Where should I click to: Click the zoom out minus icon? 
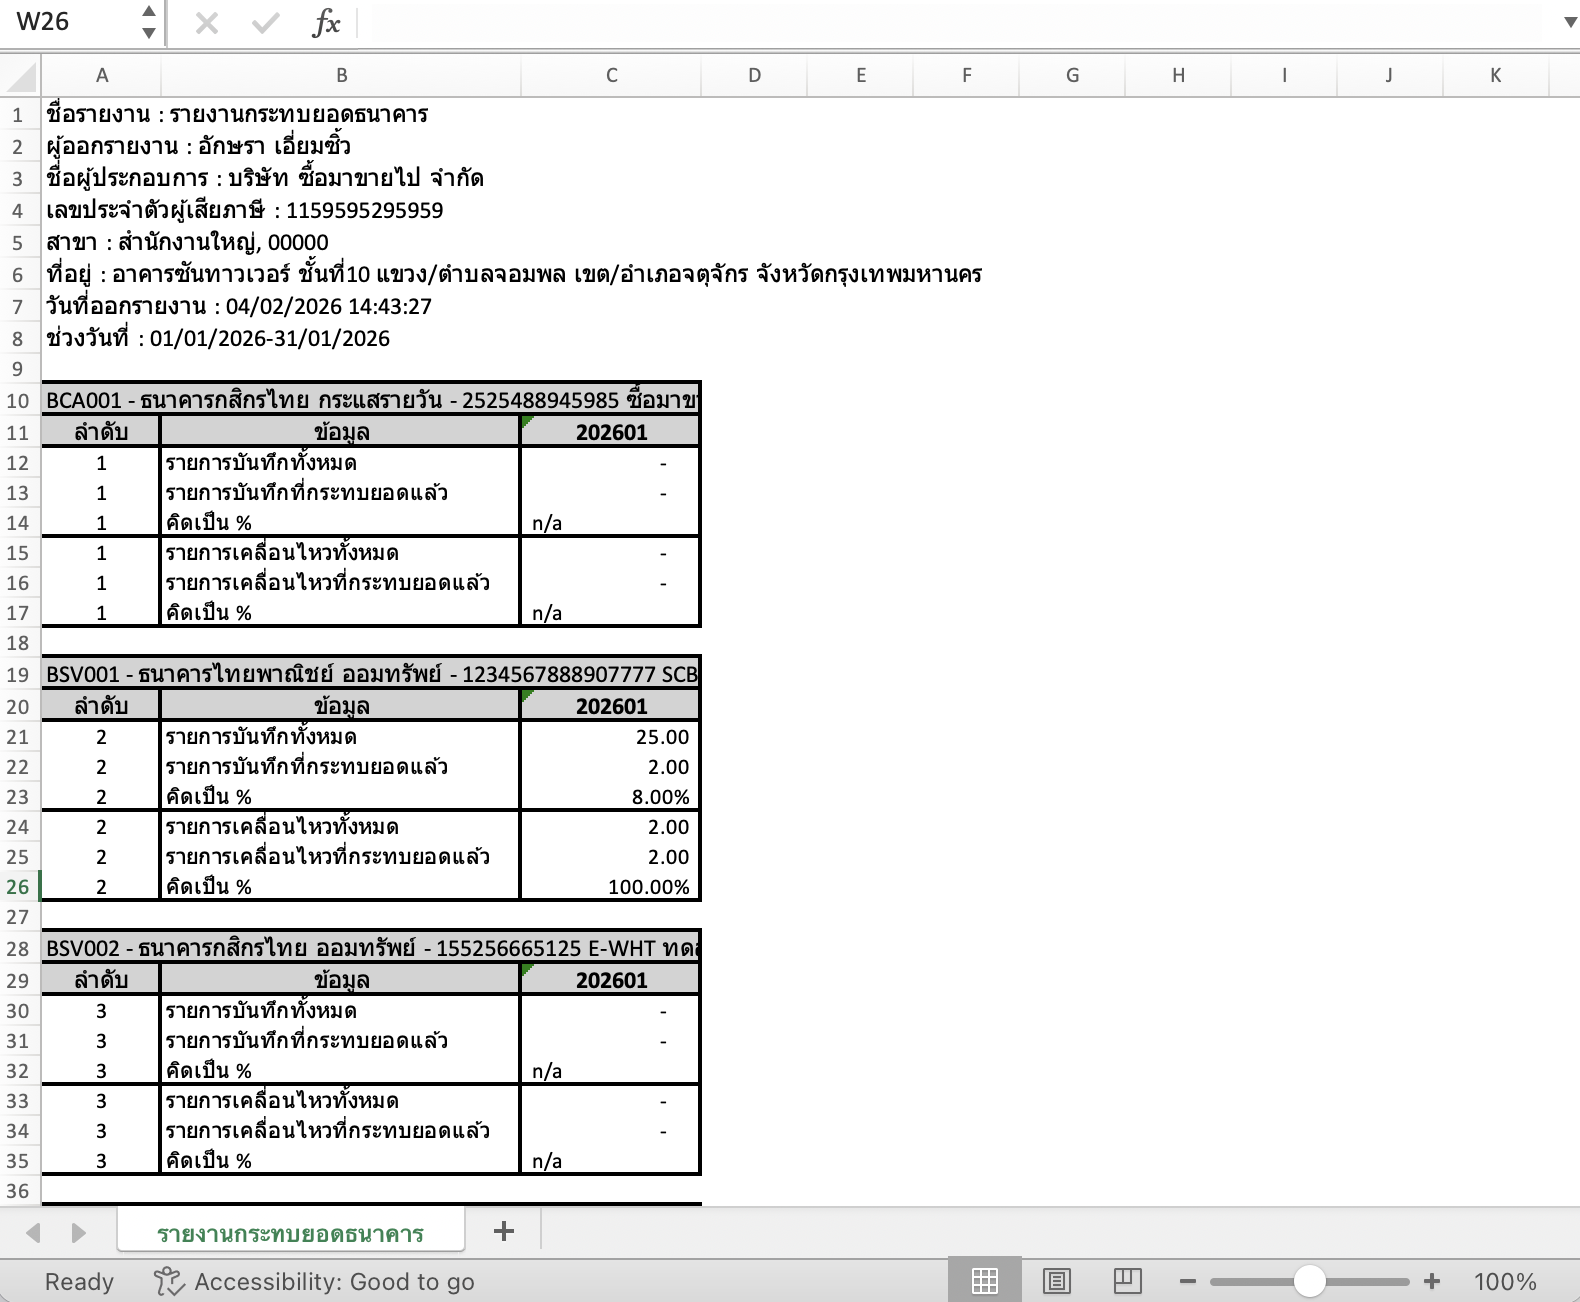click(x=1188, y=1281)
